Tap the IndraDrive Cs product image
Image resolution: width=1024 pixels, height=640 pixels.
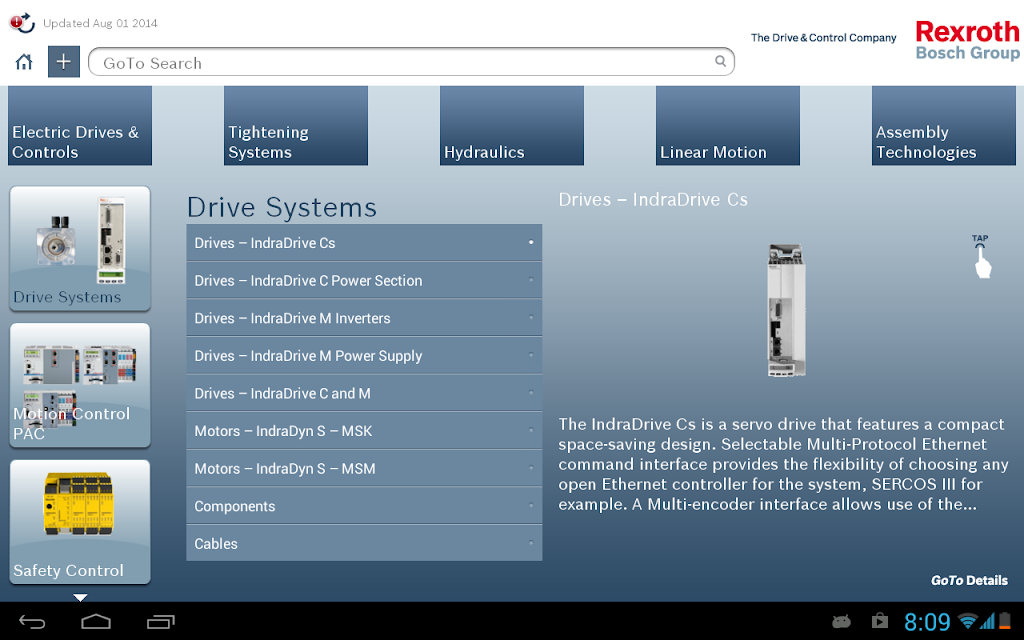click(x=786, y=310)
